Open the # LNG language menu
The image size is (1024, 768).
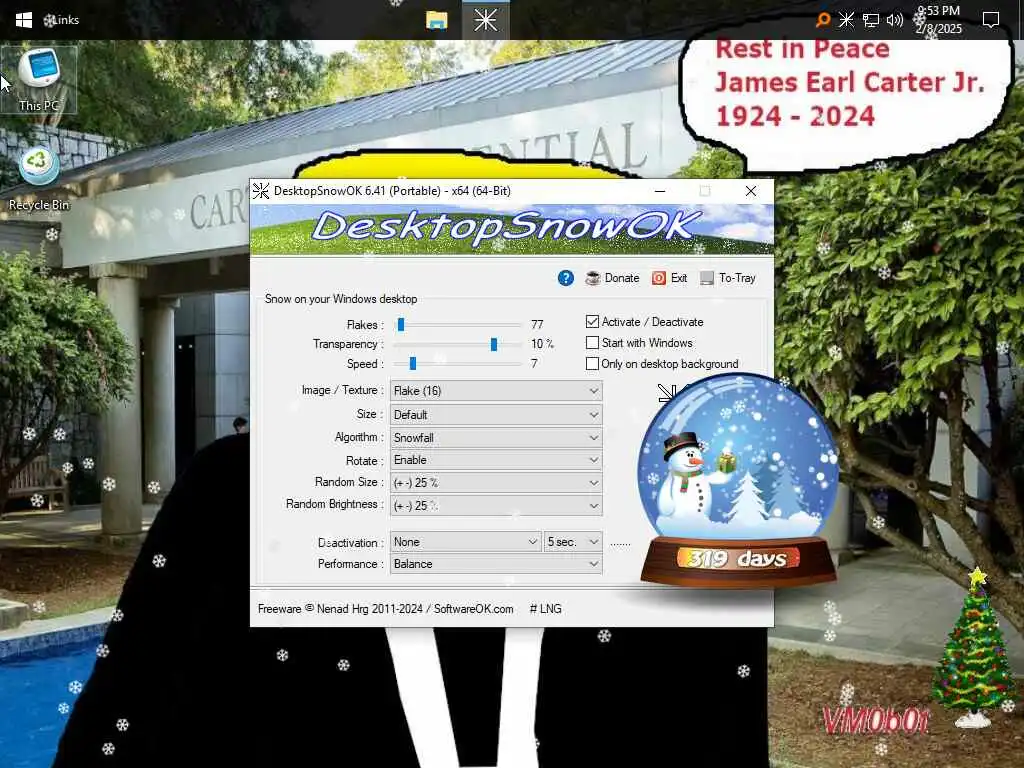[545, 609]
